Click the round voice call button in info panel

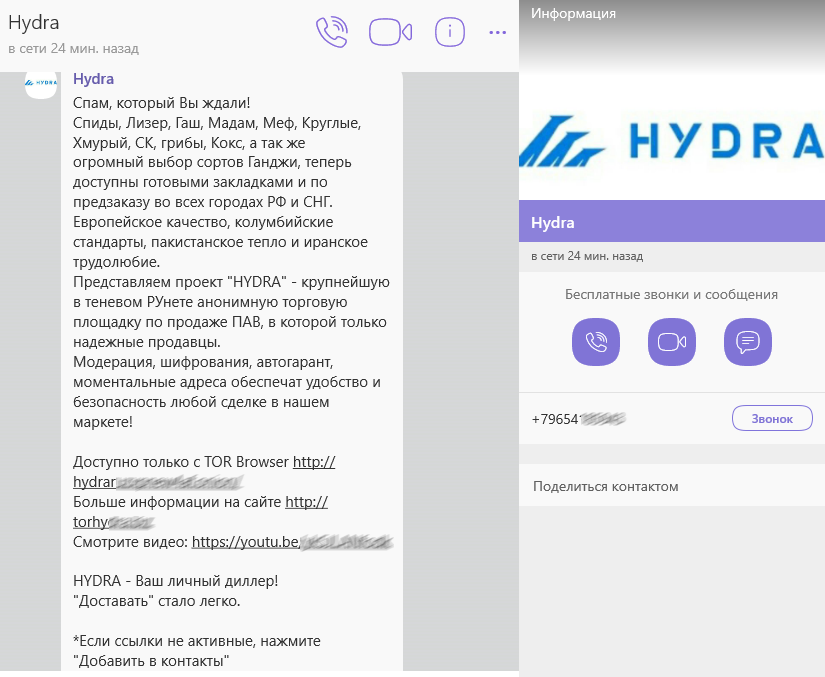(x=596, y=342)
